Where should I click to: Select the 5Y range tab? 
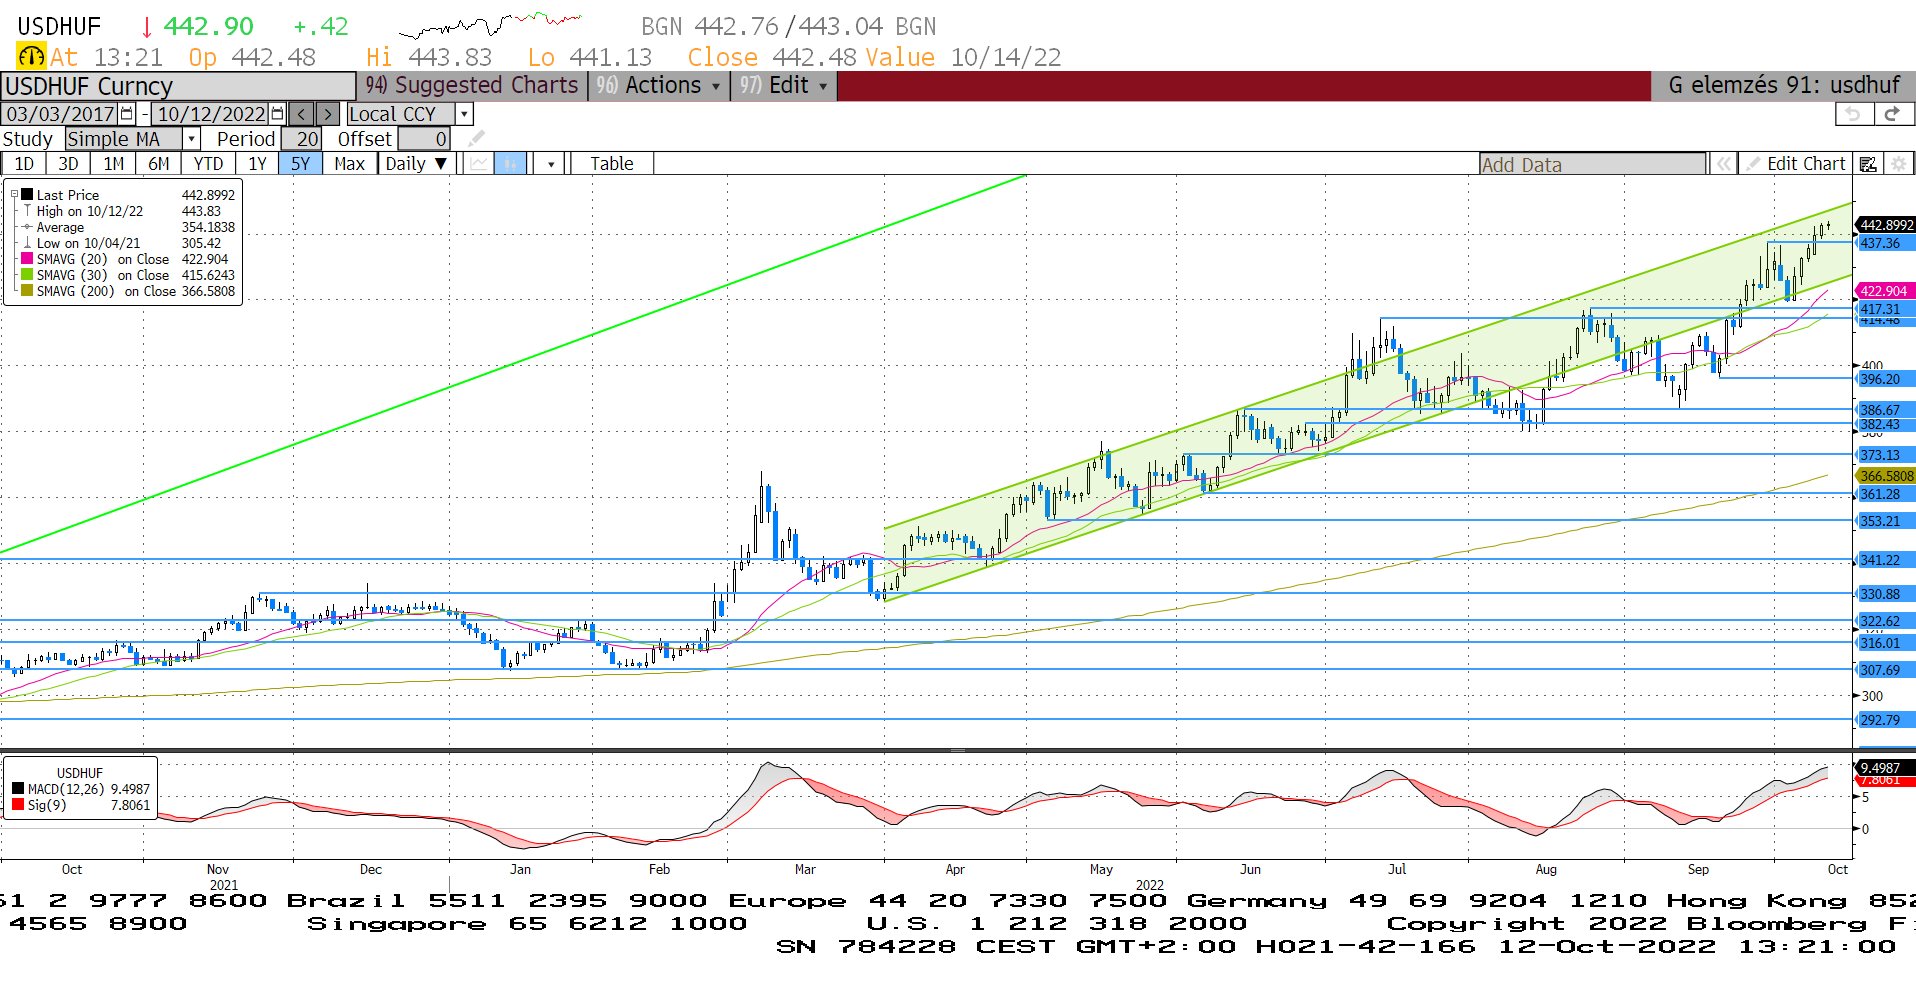click(x=301, y=164)
